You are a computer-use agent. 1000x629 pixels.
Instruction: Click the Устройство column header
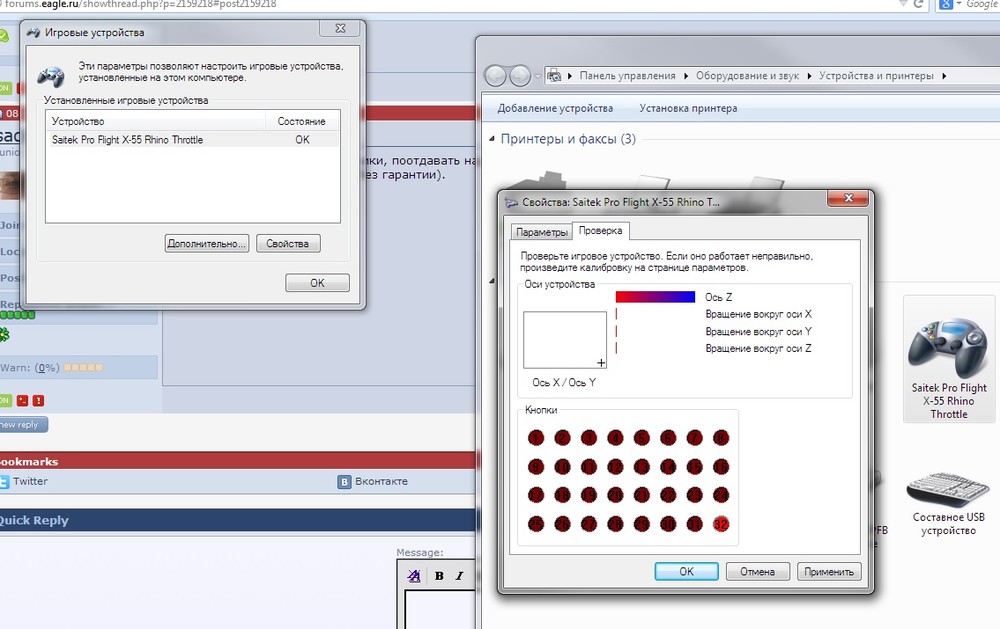click(156, 121)
